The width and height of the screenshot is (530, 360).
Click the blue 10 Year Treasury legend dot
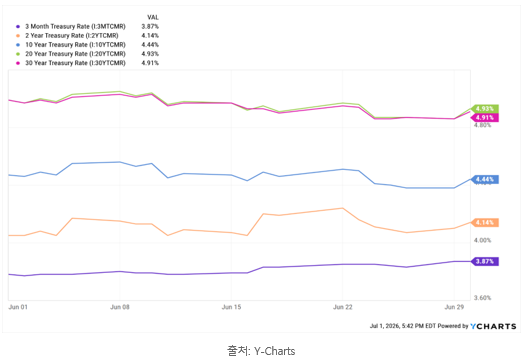coord(18,45)
